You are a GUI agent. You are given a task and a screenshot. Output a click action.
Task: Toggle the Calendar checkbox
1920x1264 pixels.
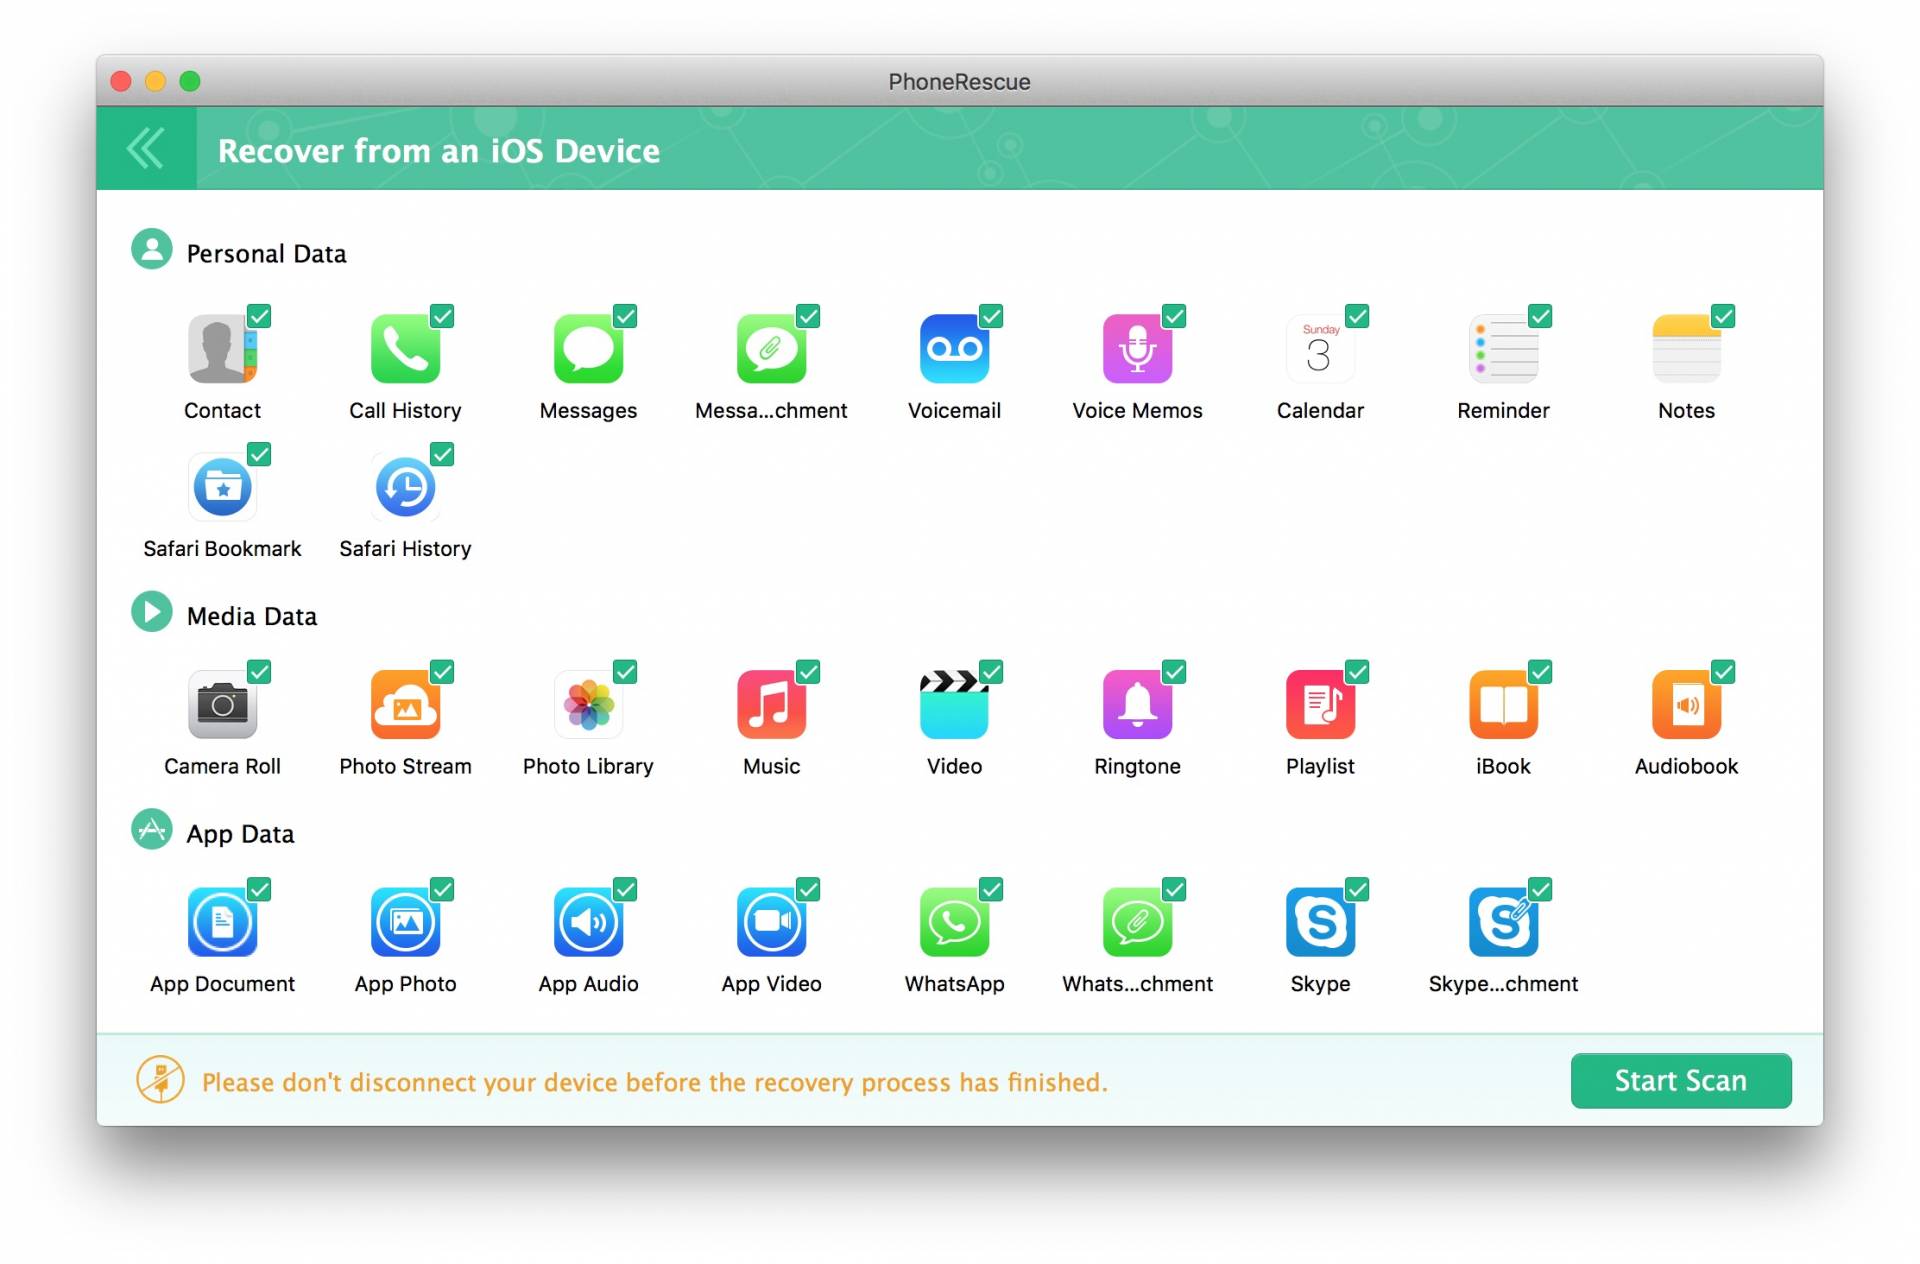[1357, 316]
